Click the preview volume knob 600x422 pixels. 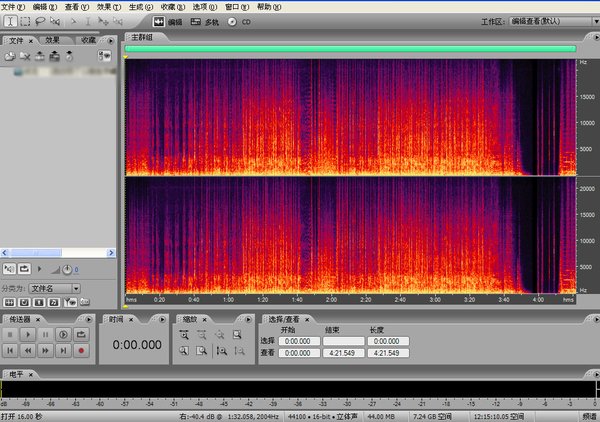click(x=67, y=270)
